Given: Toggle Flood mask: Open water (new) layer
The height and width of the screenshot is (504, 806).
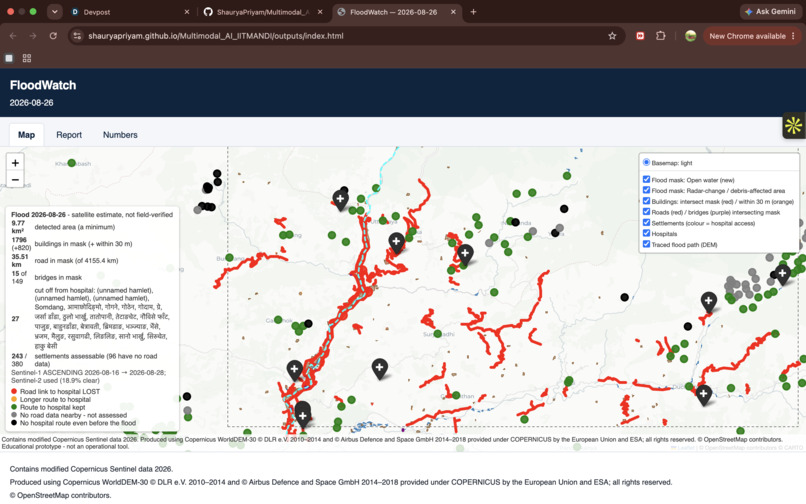Looking at the screenshot, I should pyautogui.click(x=646, y=179).
